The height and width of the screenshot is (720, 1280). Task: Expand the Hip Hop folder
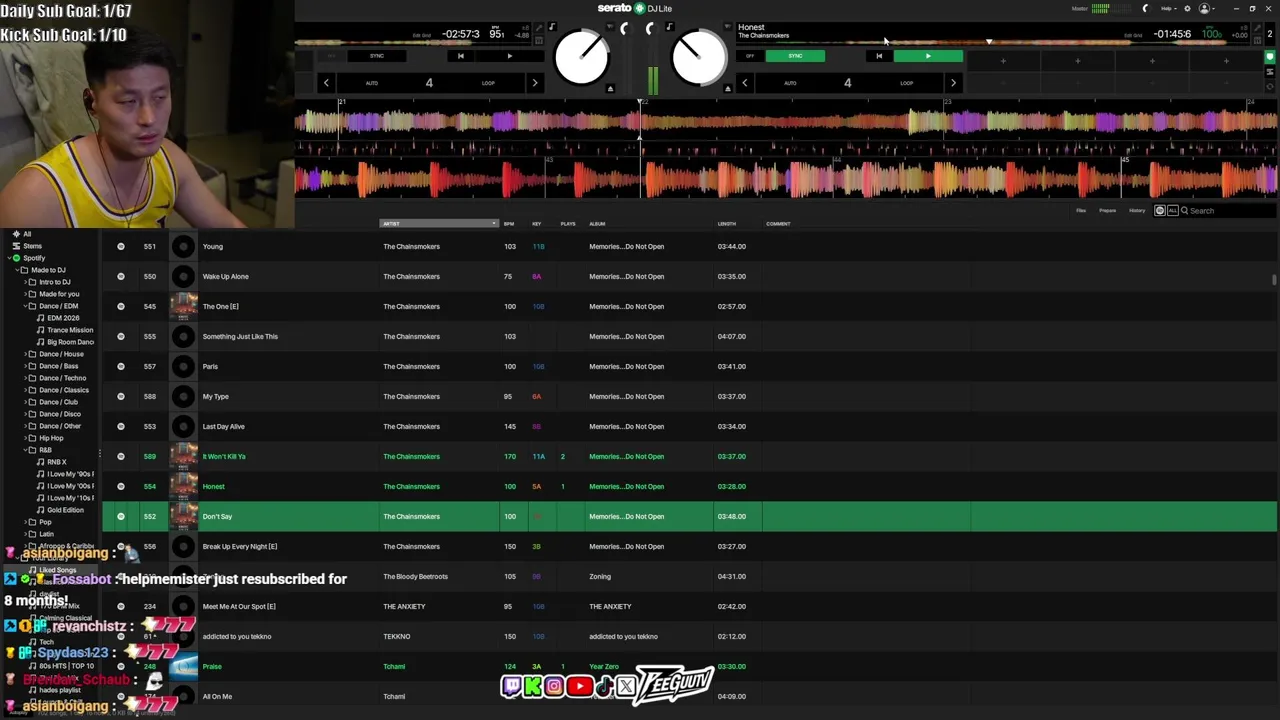click(24, 438)
